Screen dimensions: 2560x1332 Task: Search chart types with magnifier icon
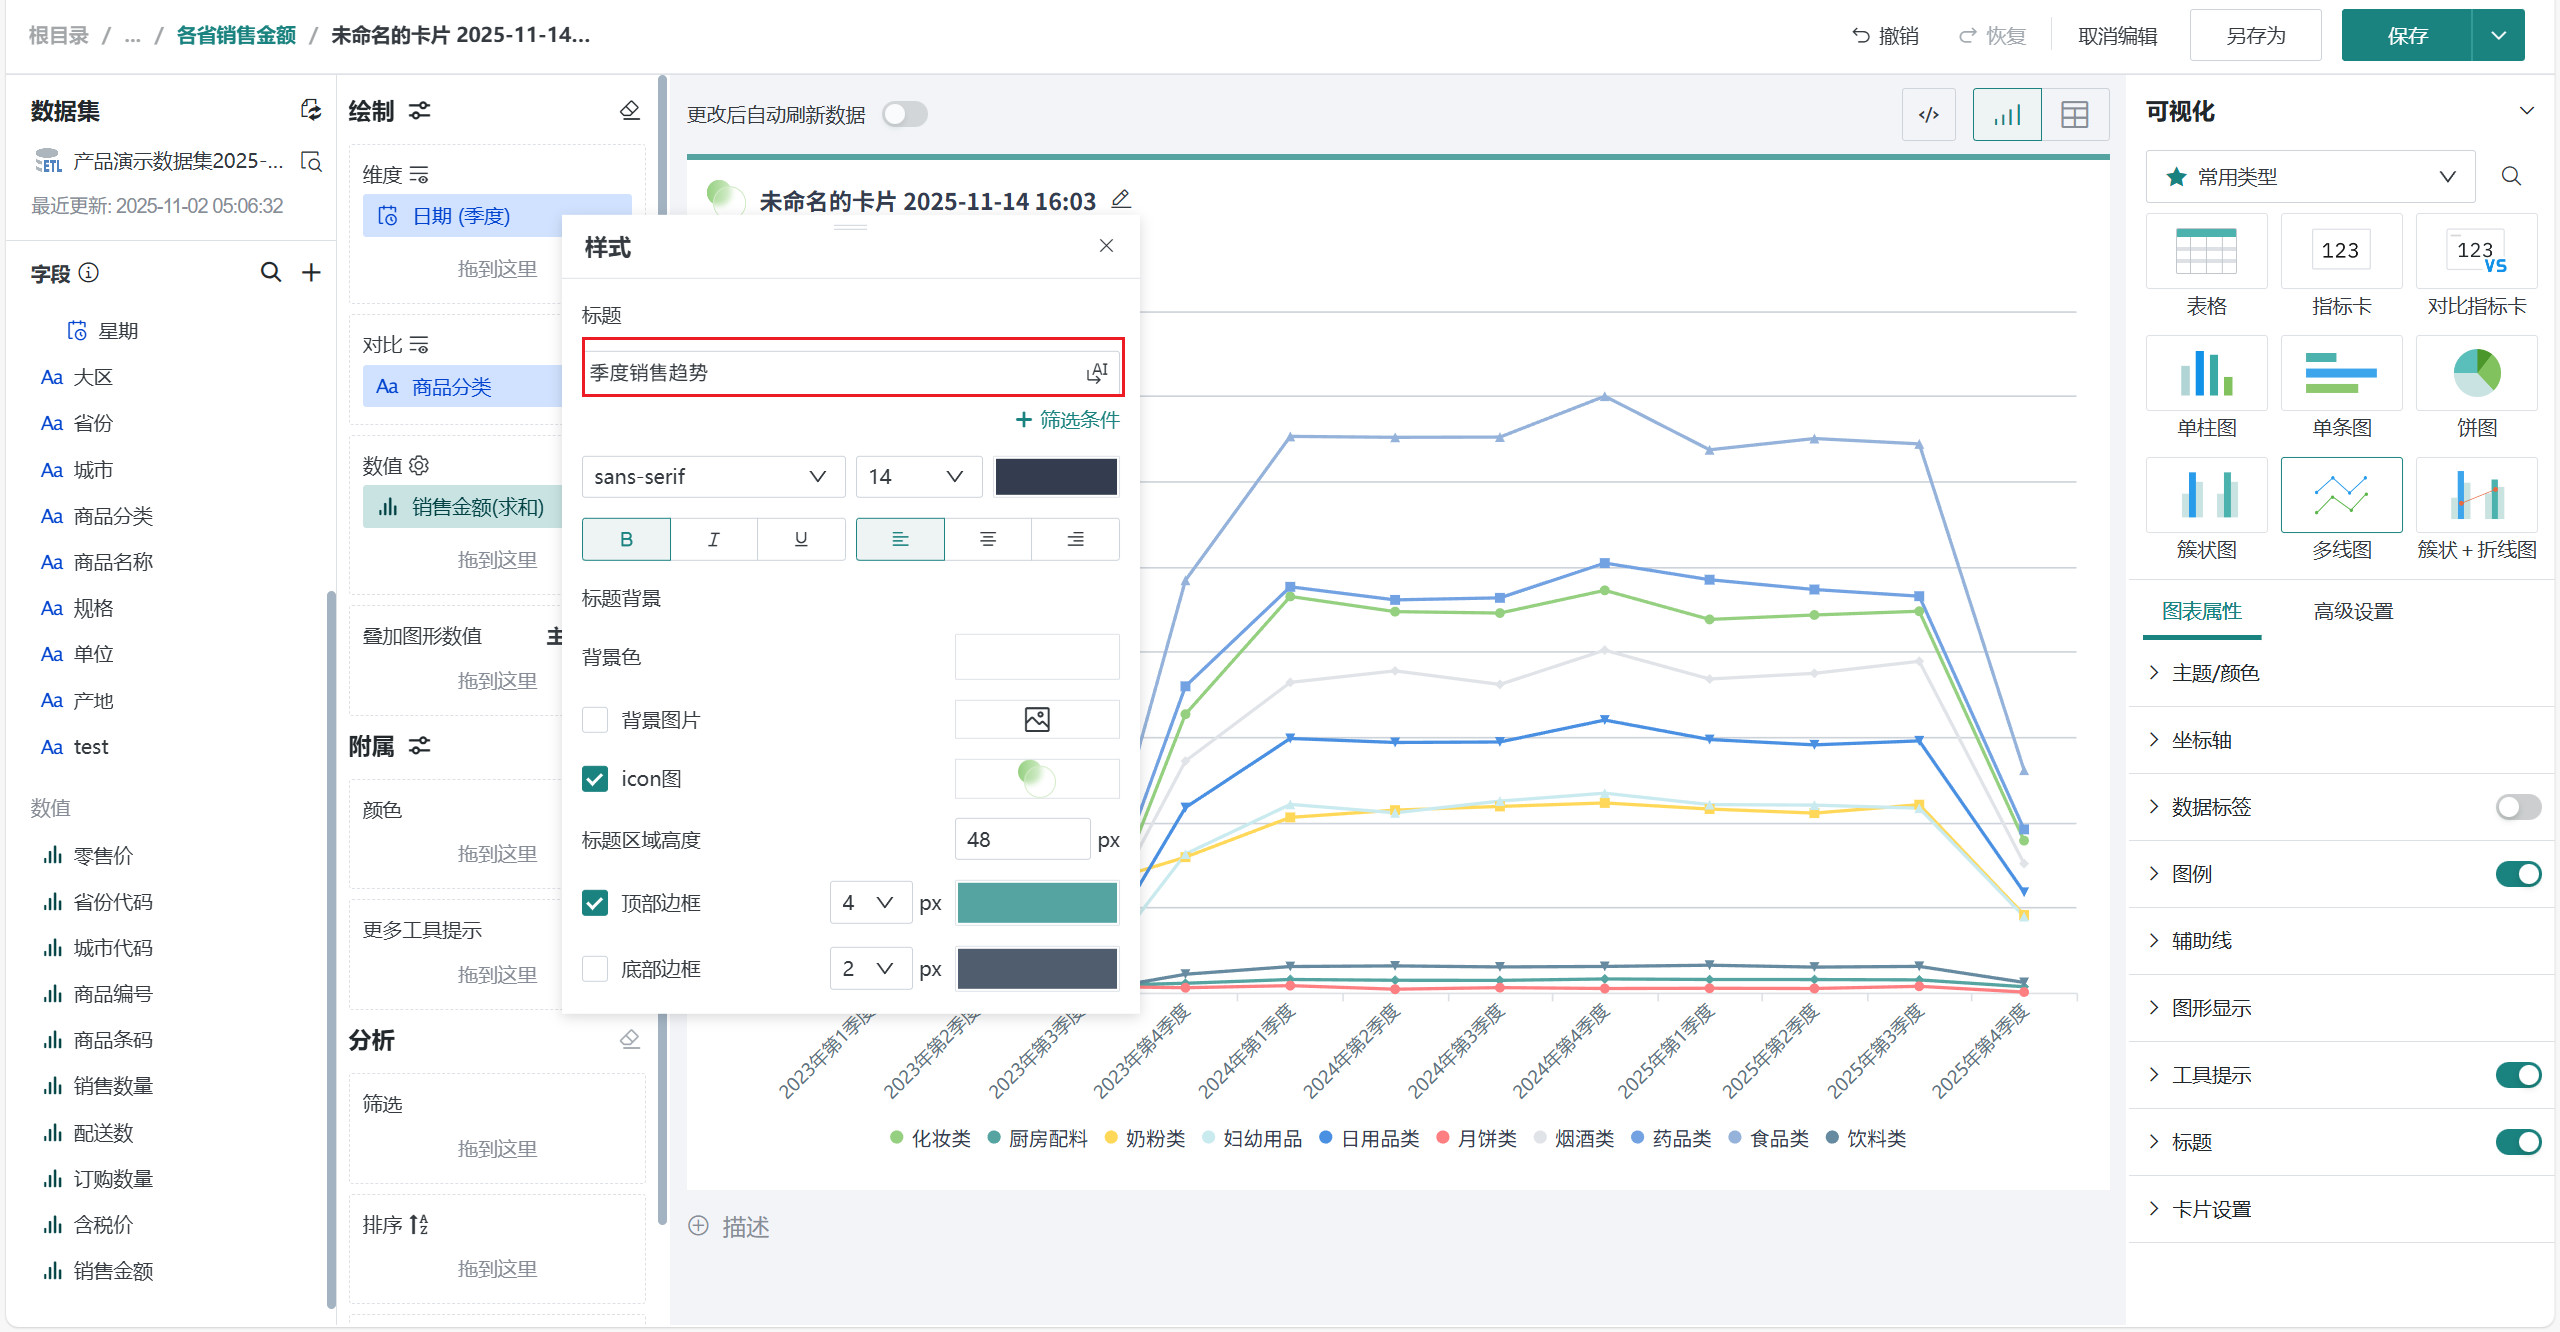[x=2511, y=177]
